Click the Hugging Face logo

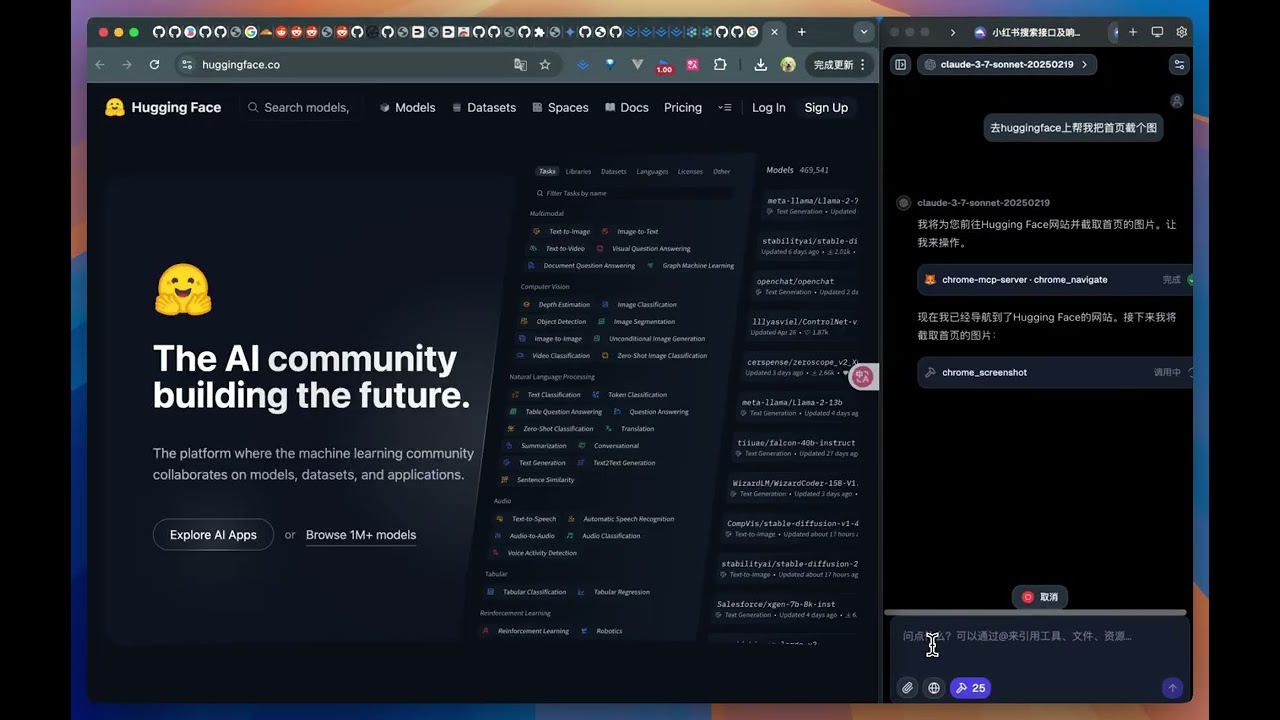163,107
